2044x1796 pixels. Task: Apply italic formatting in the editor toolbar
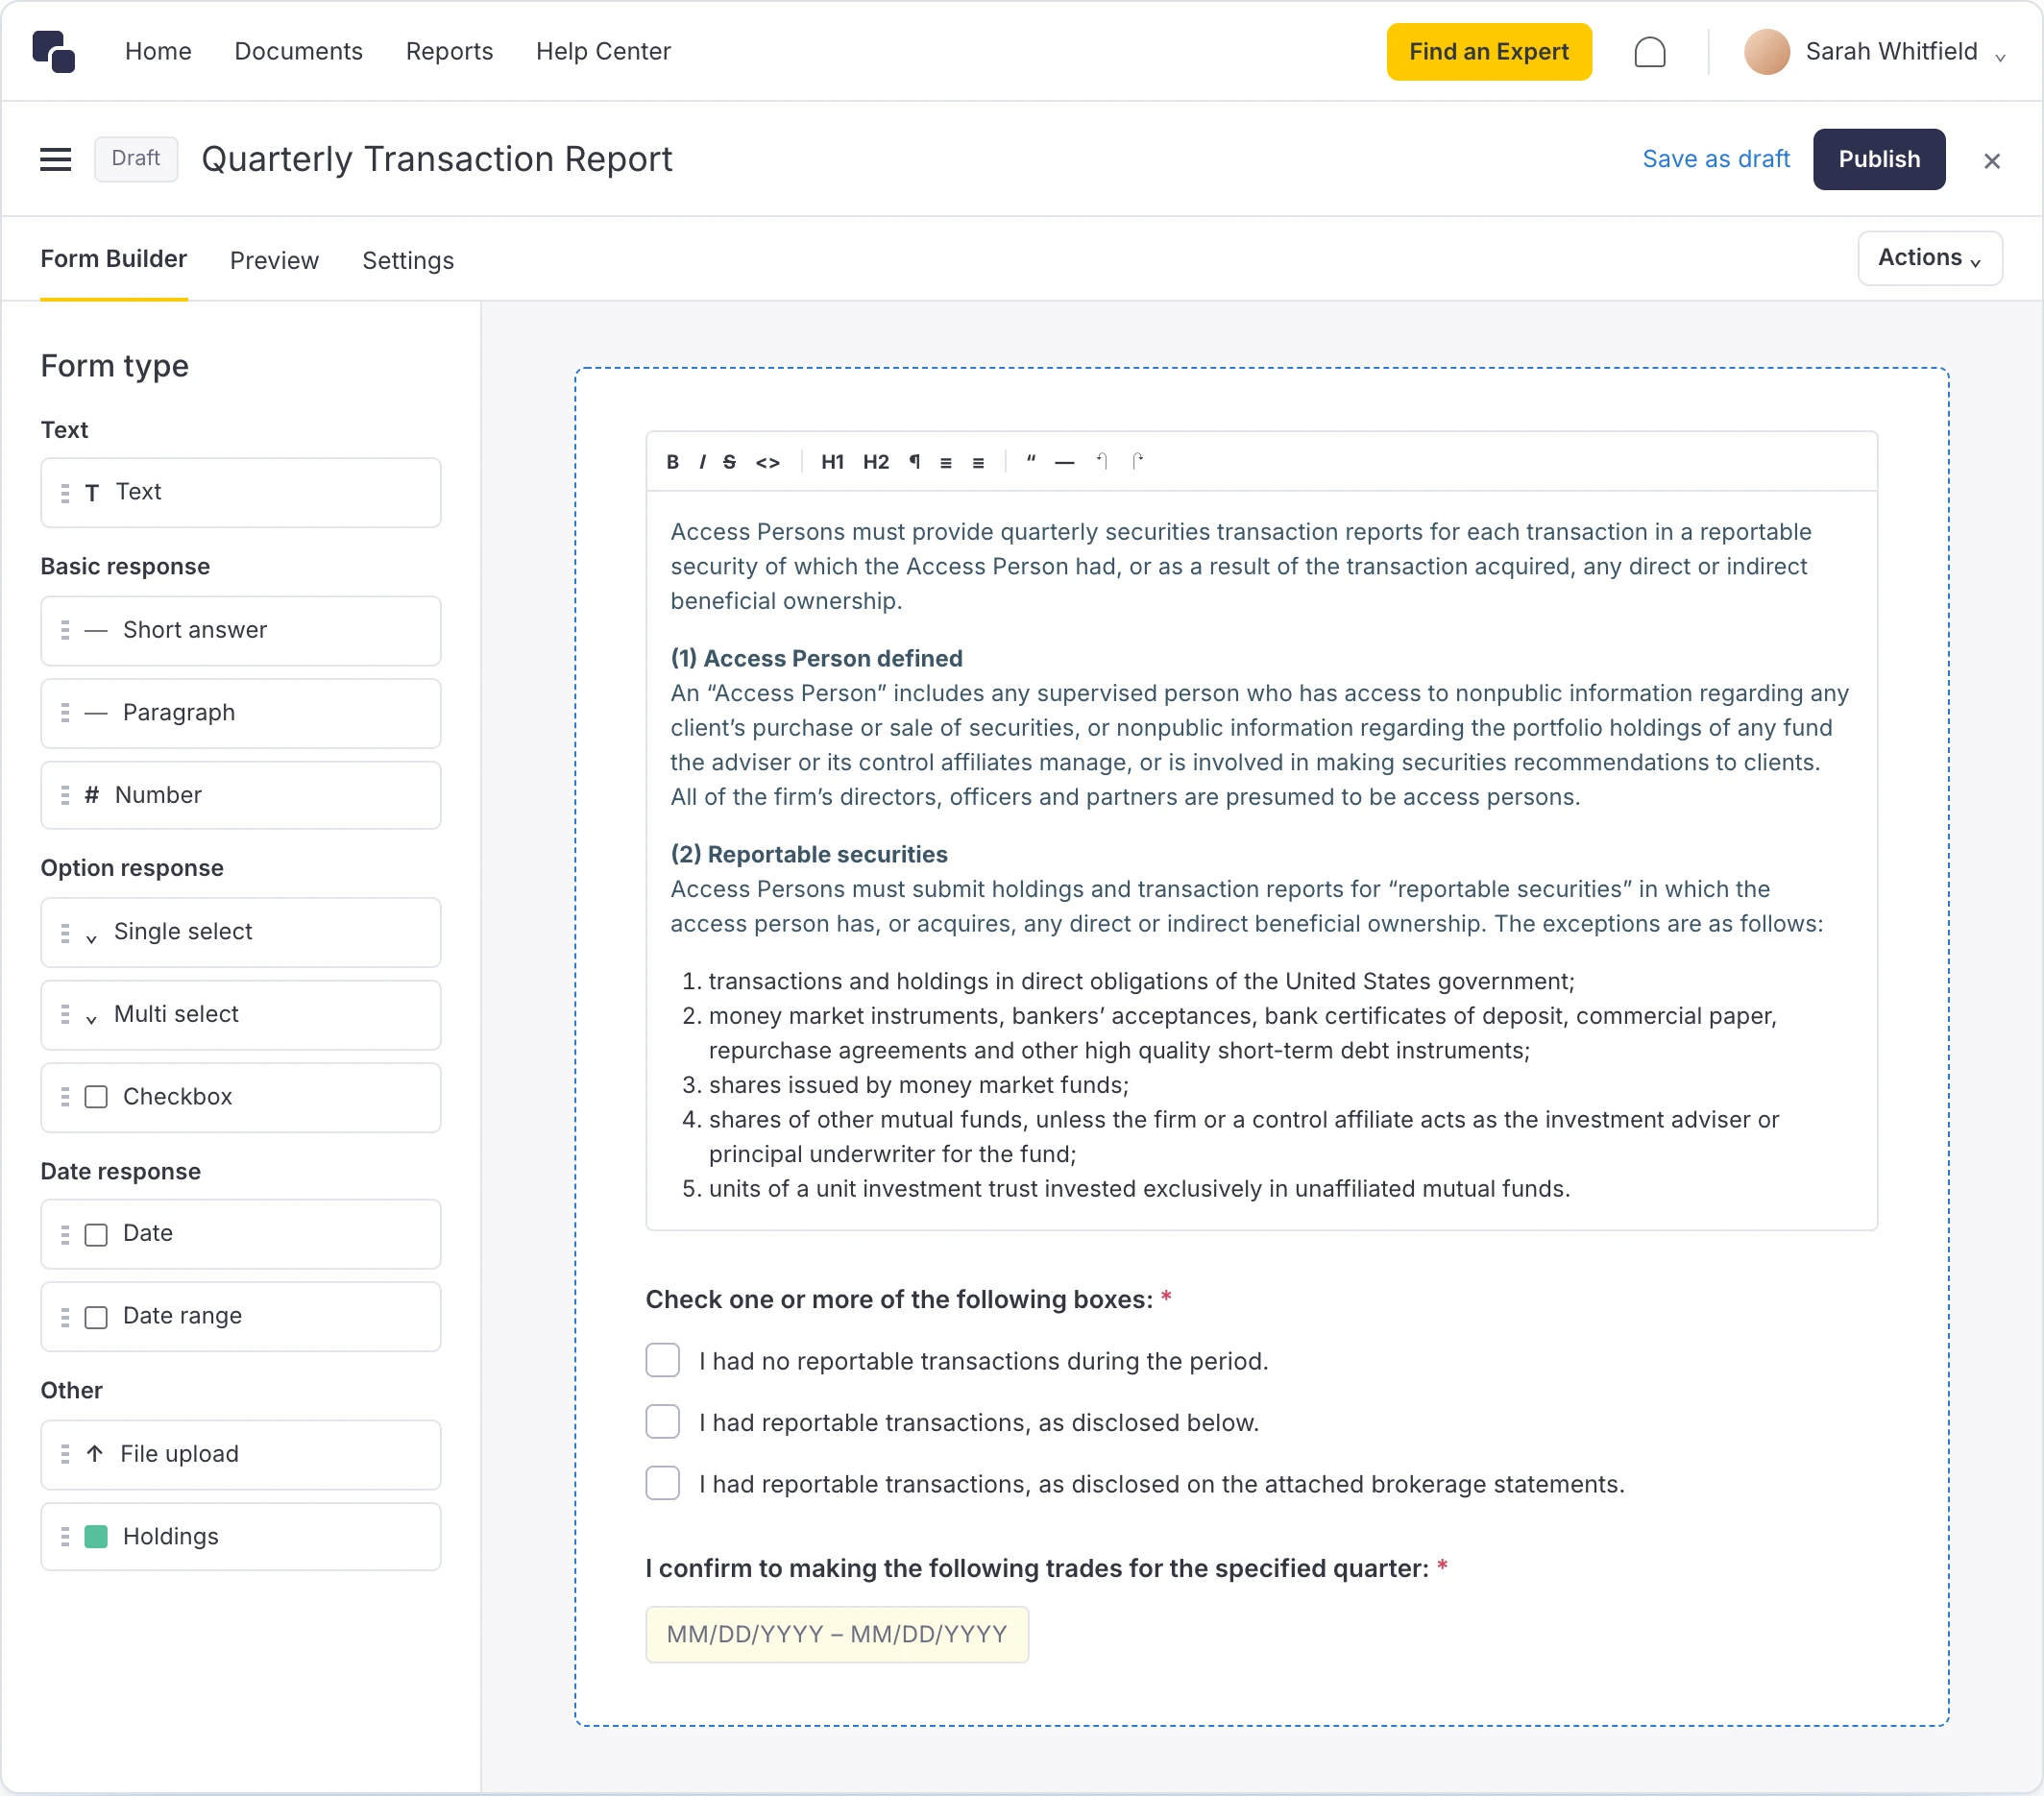click(x=702, y=462)
